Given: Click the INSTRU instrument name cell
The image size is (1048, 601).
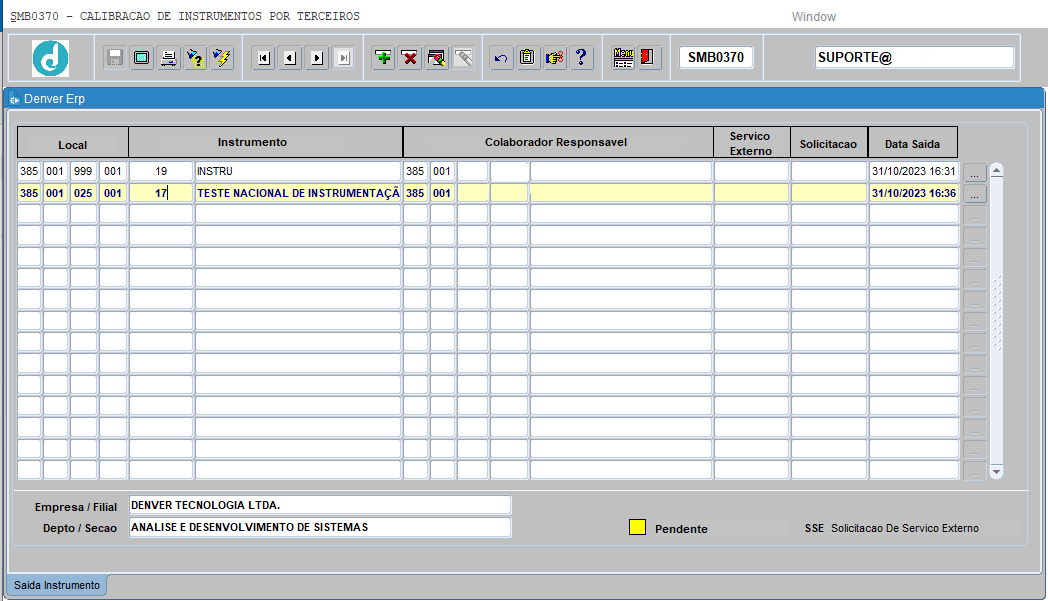Looking at the screenshot, I should (x=297, y=171).
